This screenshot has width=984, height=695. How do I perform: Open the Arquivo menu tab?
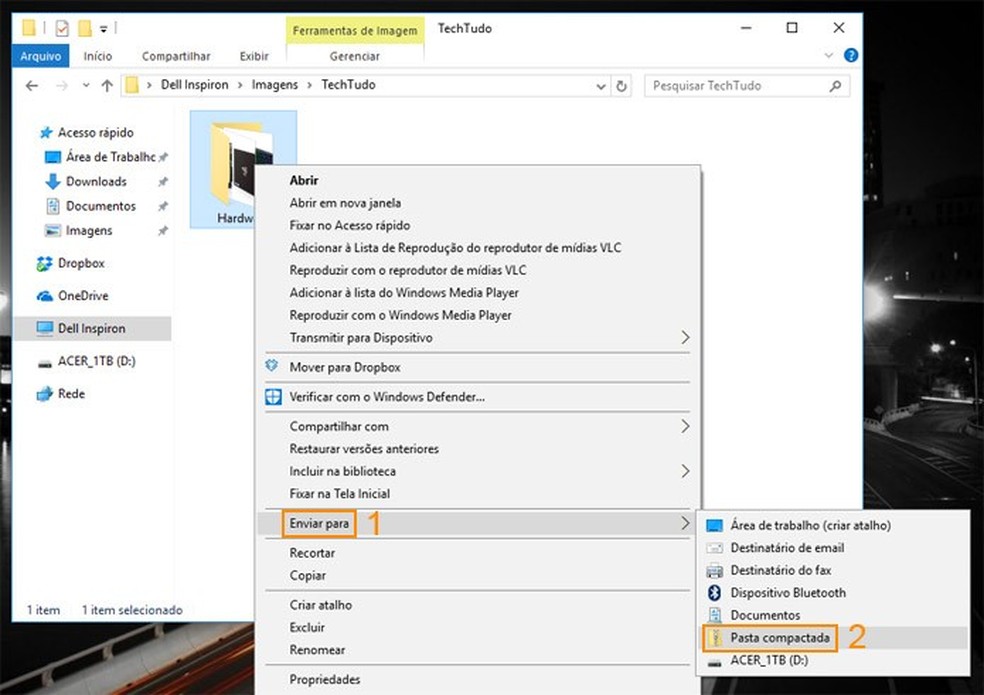[41, 56]
